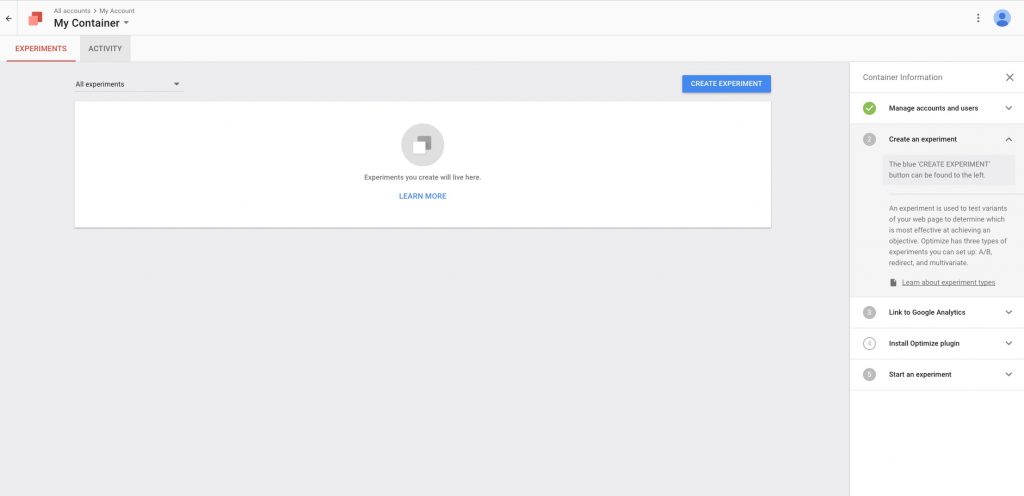1024x496 pixels.
Task: Click the gray experiments placeholder icon
Action: click(423, 145)
